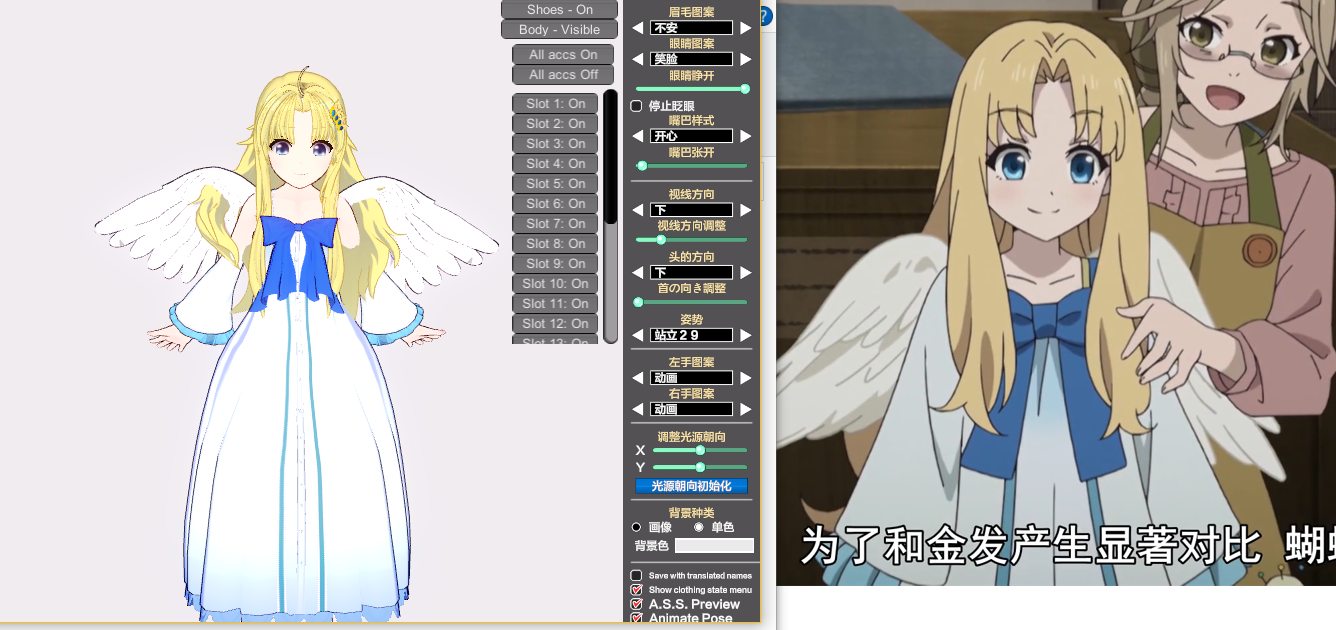Uncheck Show clothing state menu

pos(636,590)
